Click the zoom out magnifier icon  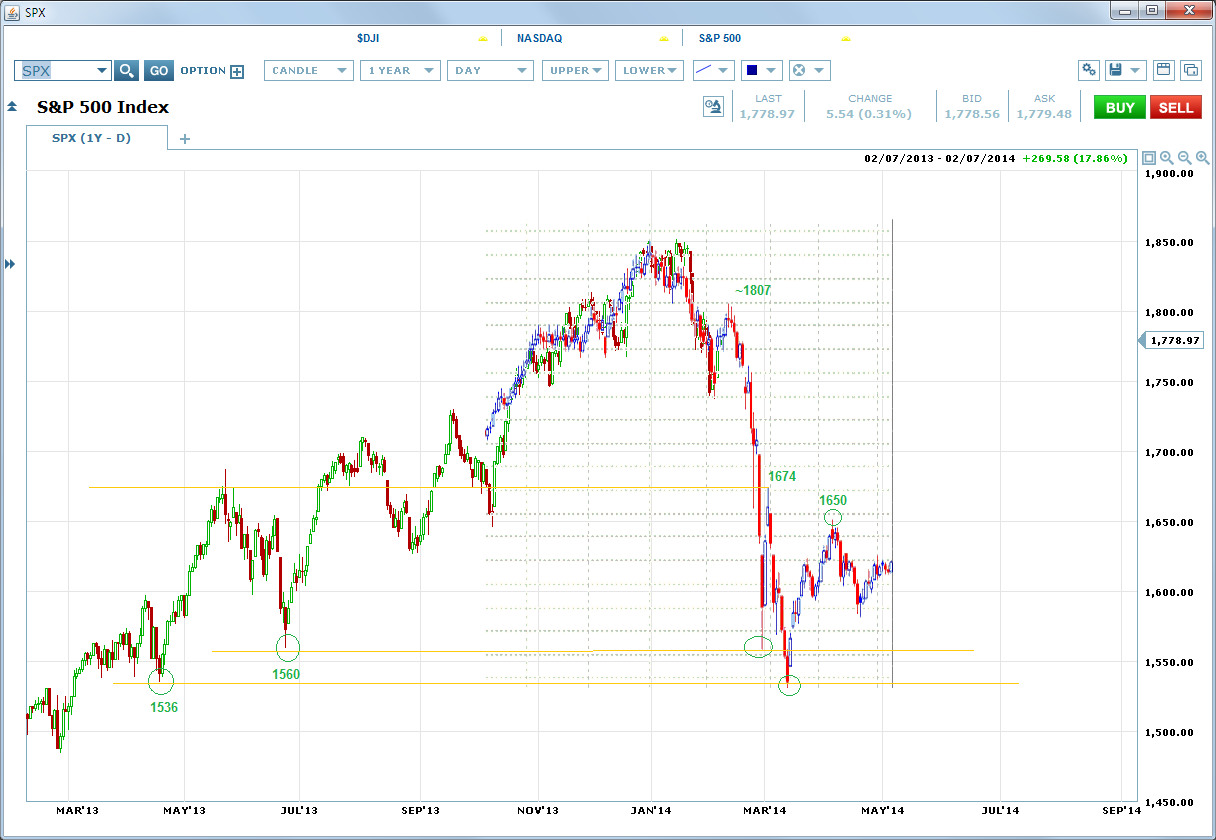click(1185, 158)
